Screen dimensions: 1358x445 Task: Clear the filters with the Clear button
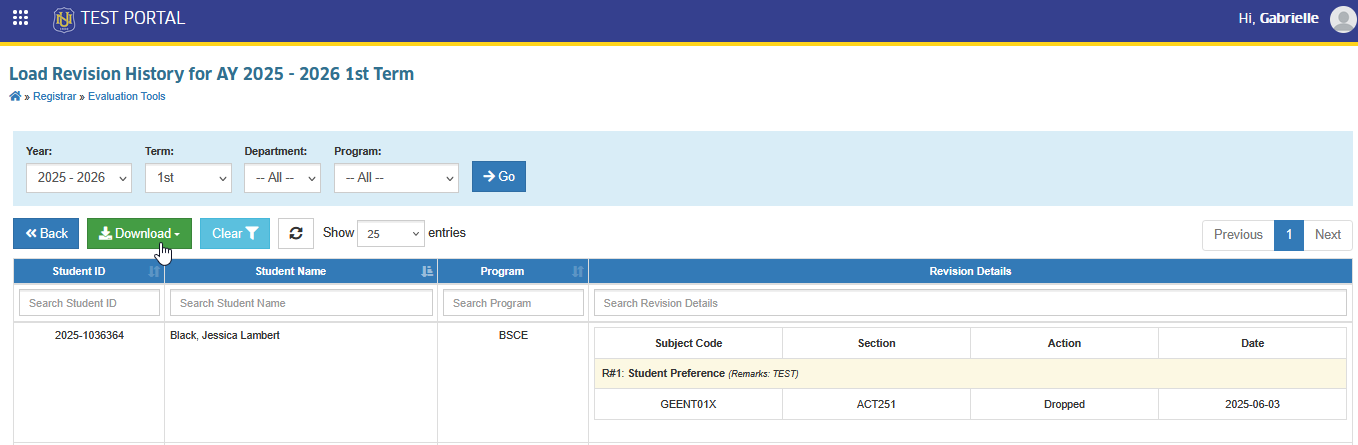tap(235, 233)
